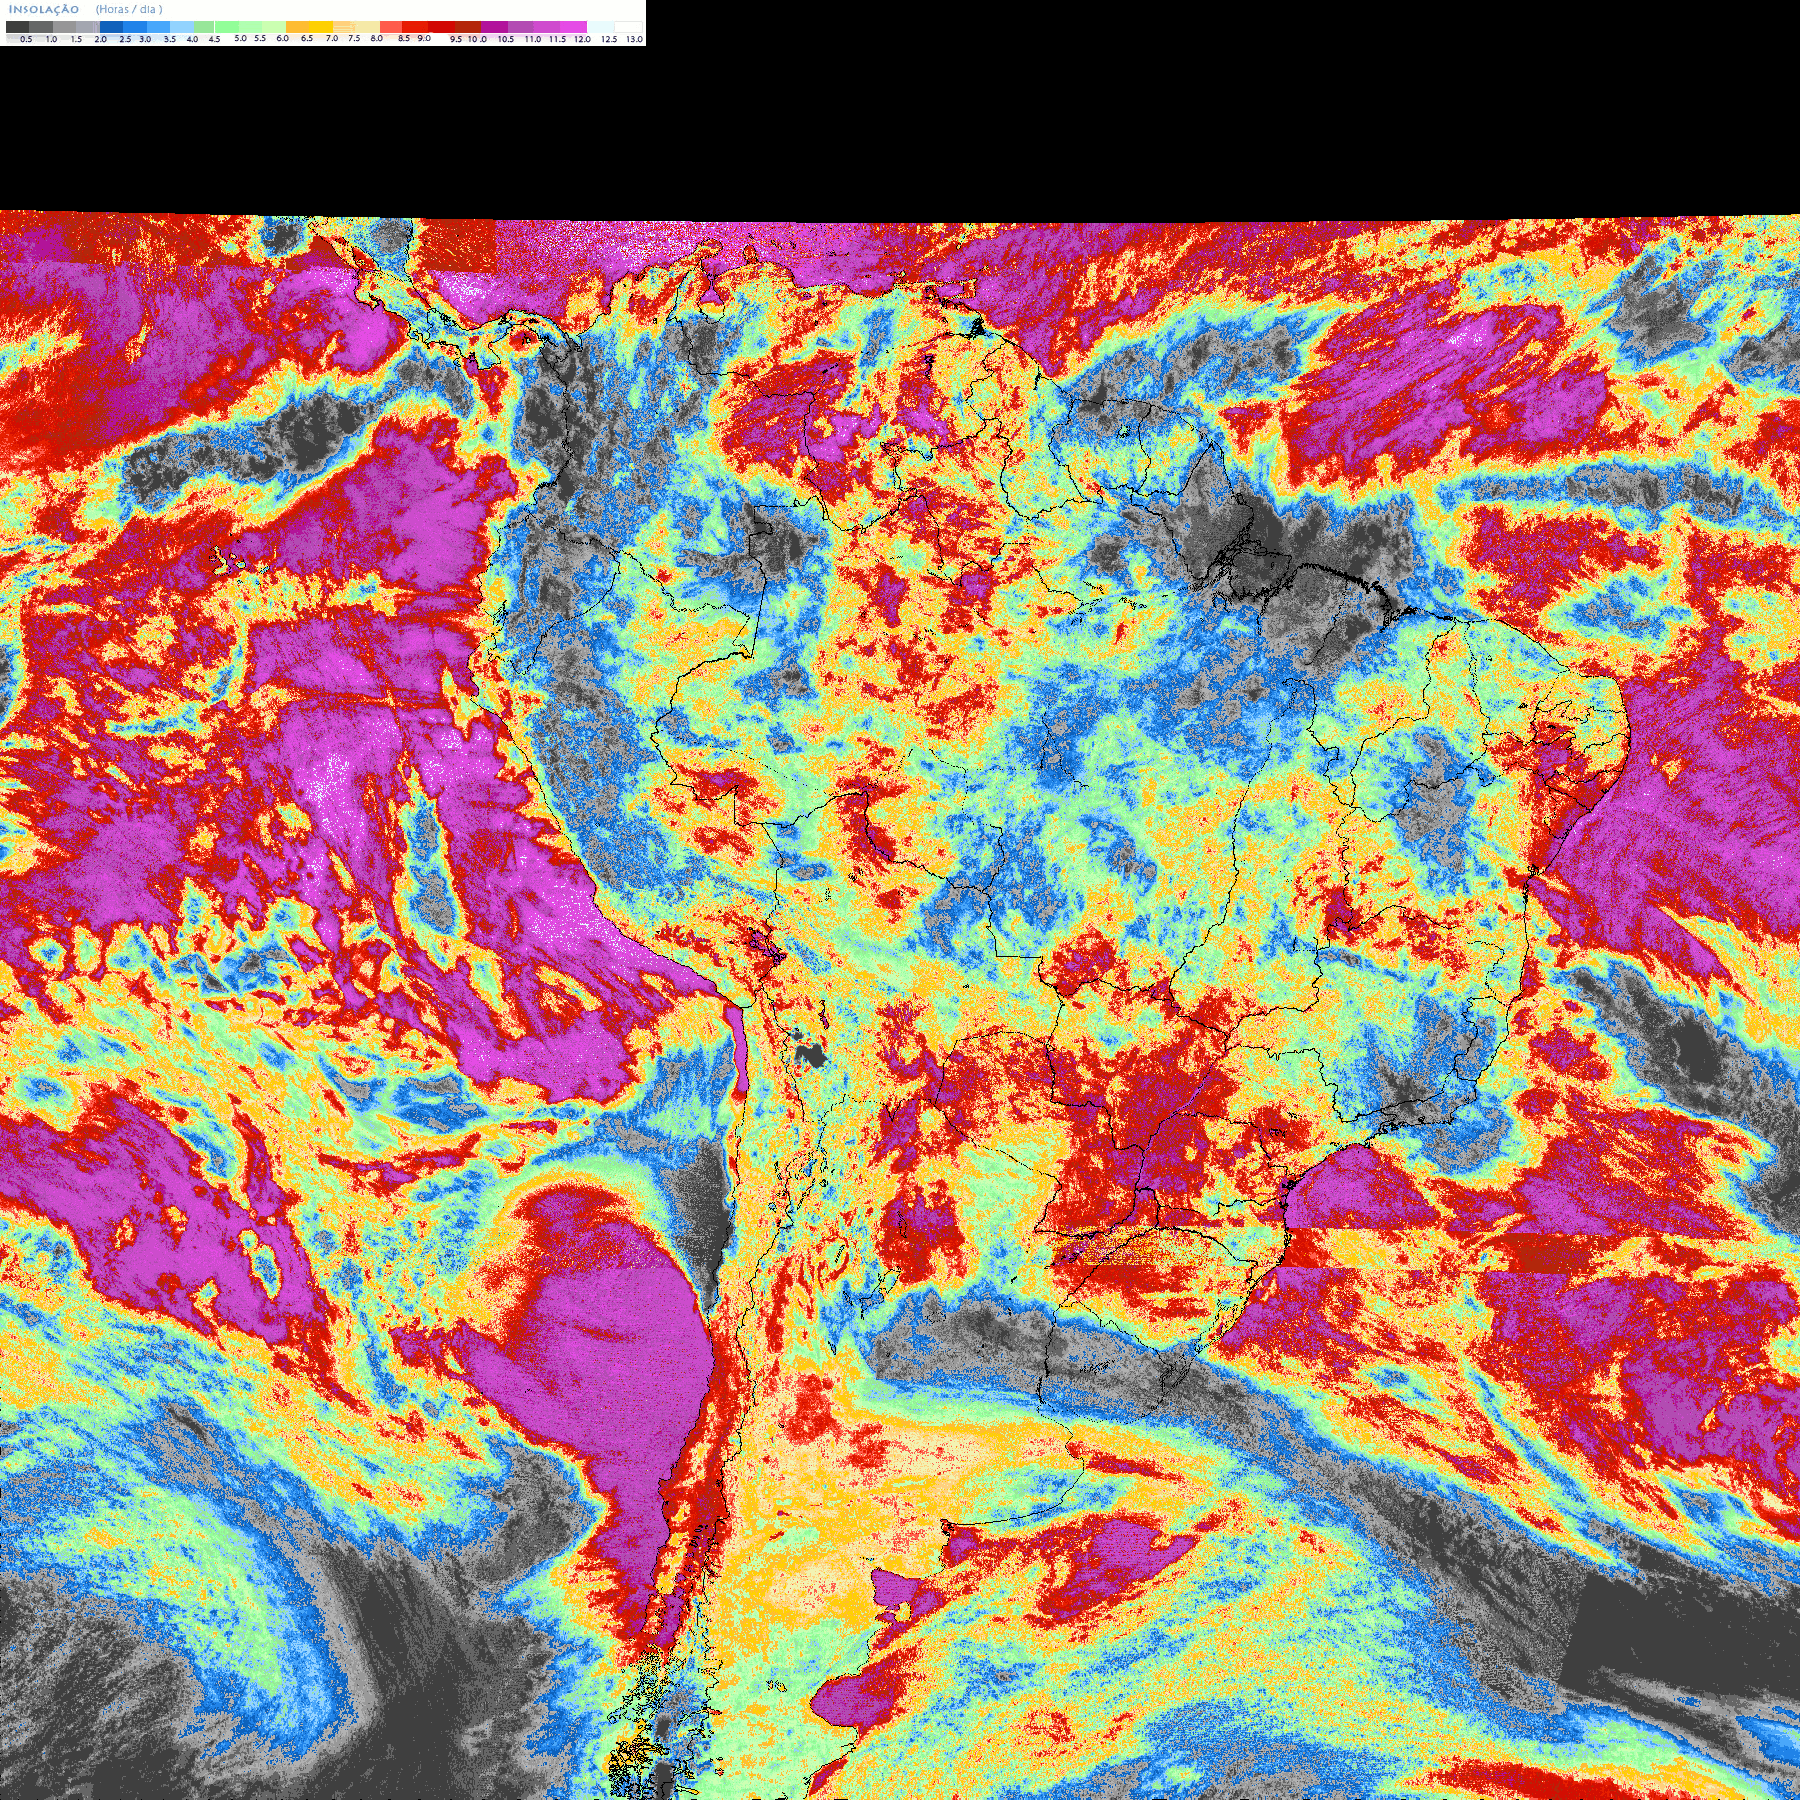Screen dimensions: 1800x1800
Task: Click the 7.0 legend value
Action: [x=332, y=38]
